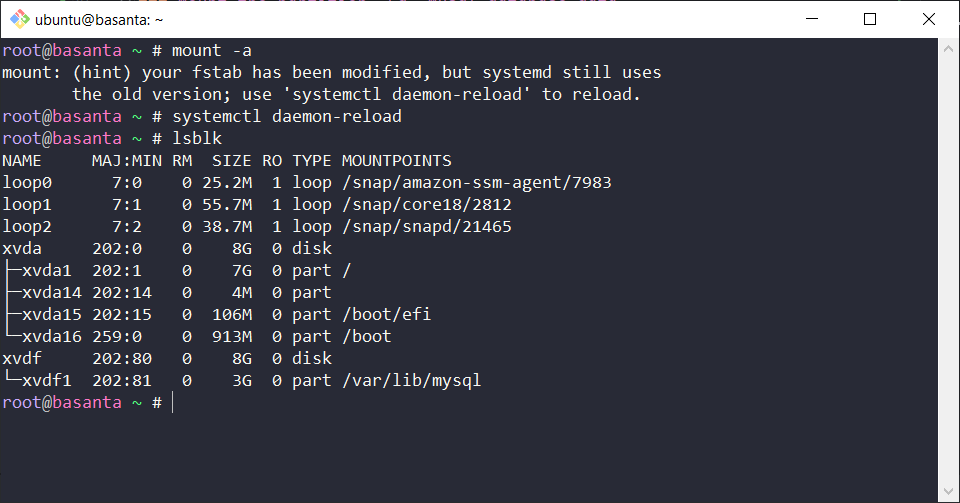Click the /snap/snapd/21465 mount path
The height and width of the screenshot is (503, 960).
coord(426,226)
